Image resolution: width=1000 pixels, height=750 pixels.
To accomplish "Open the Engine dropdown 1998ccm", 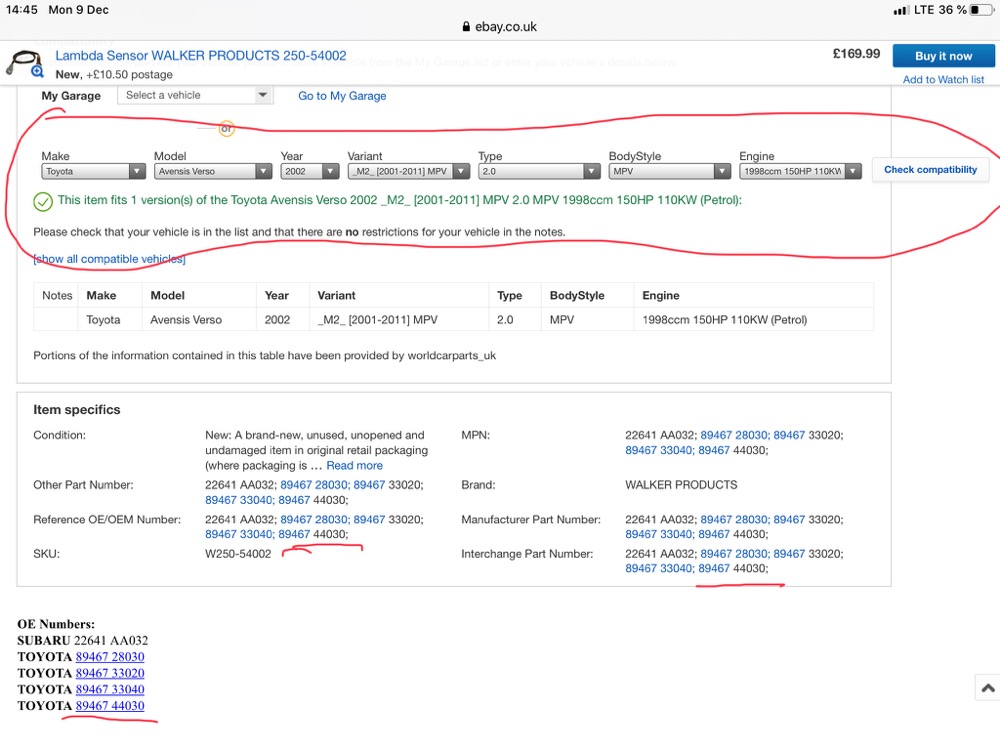I will click(x=800, y=172).
